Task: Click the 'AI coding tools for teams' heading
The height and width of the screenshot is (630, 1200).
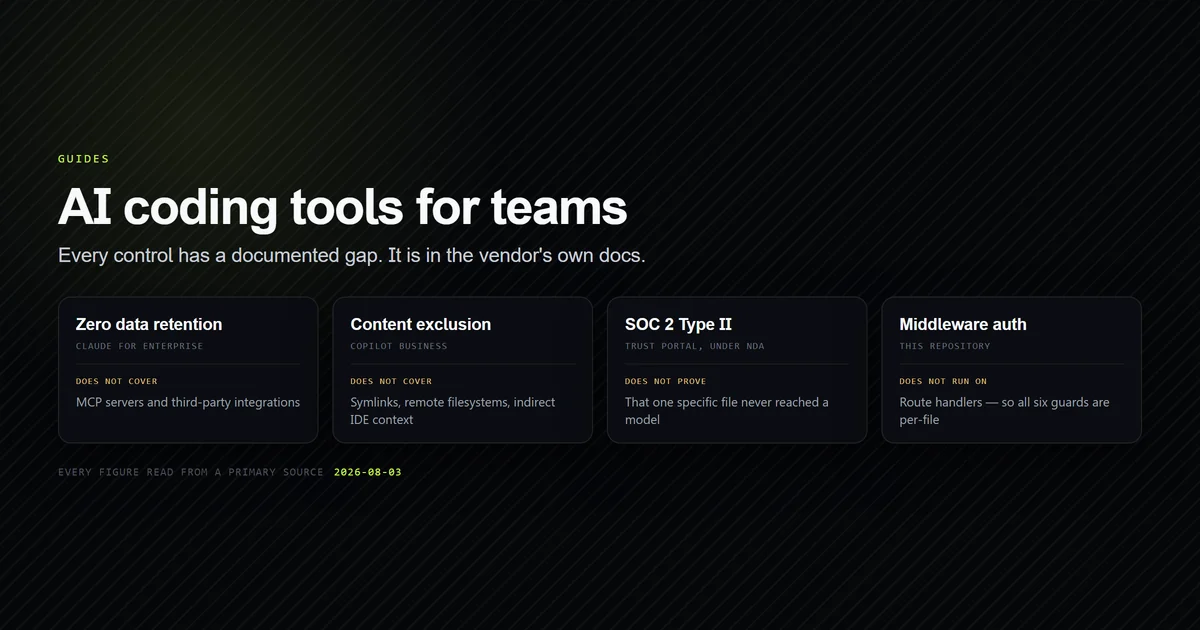Action: click(x=343, y=207)
